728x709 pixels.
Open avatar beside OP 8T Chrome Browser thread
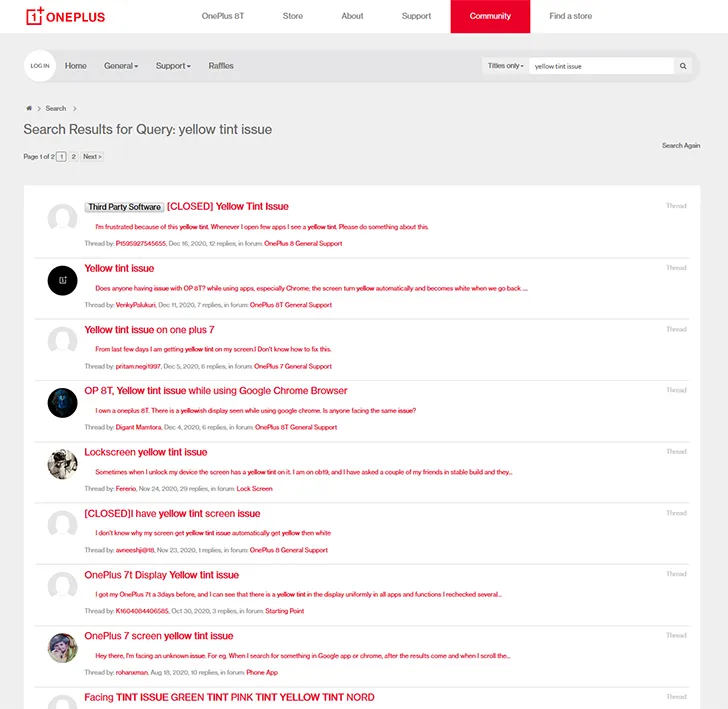(x=62, y=403)
